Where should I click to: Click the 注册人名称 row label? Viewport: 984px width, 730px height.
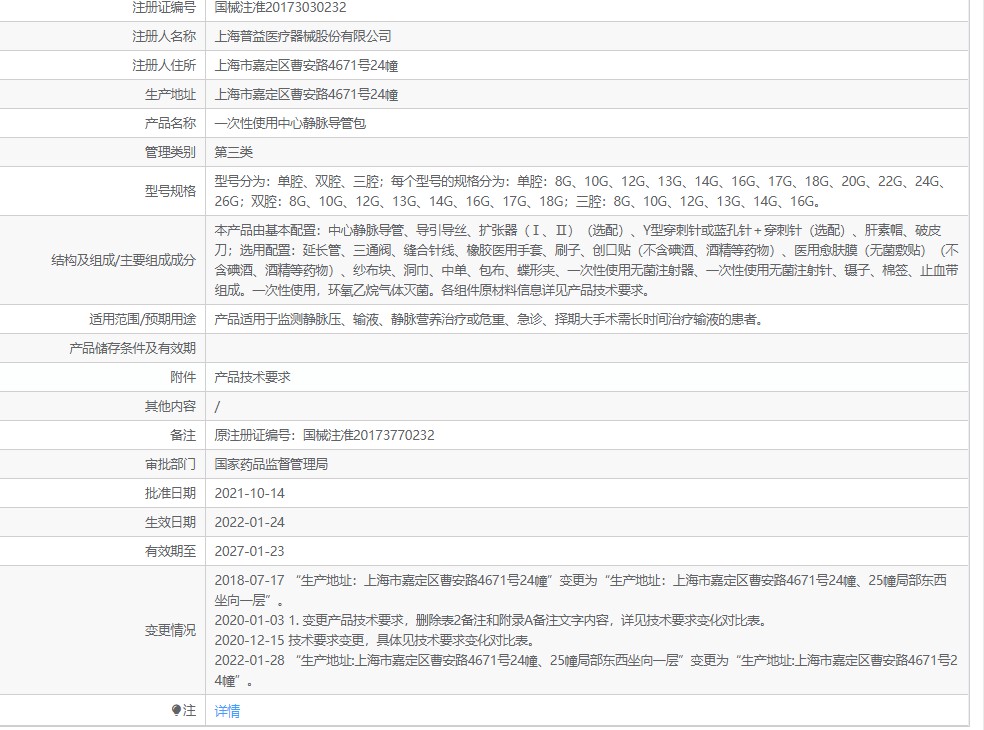coord(164,36)
